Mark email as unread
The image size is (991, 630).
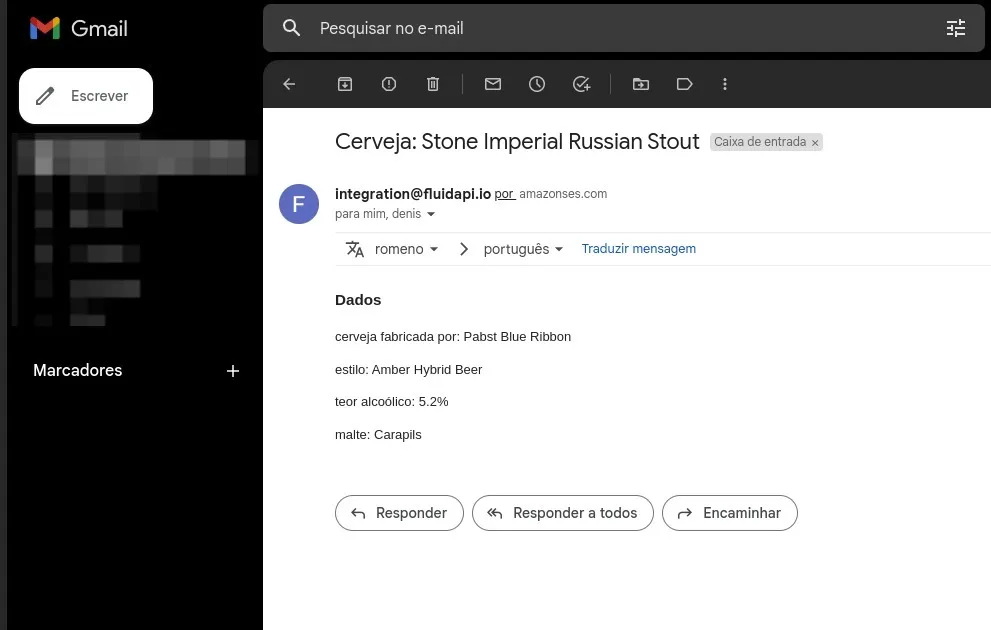point(493,84)
